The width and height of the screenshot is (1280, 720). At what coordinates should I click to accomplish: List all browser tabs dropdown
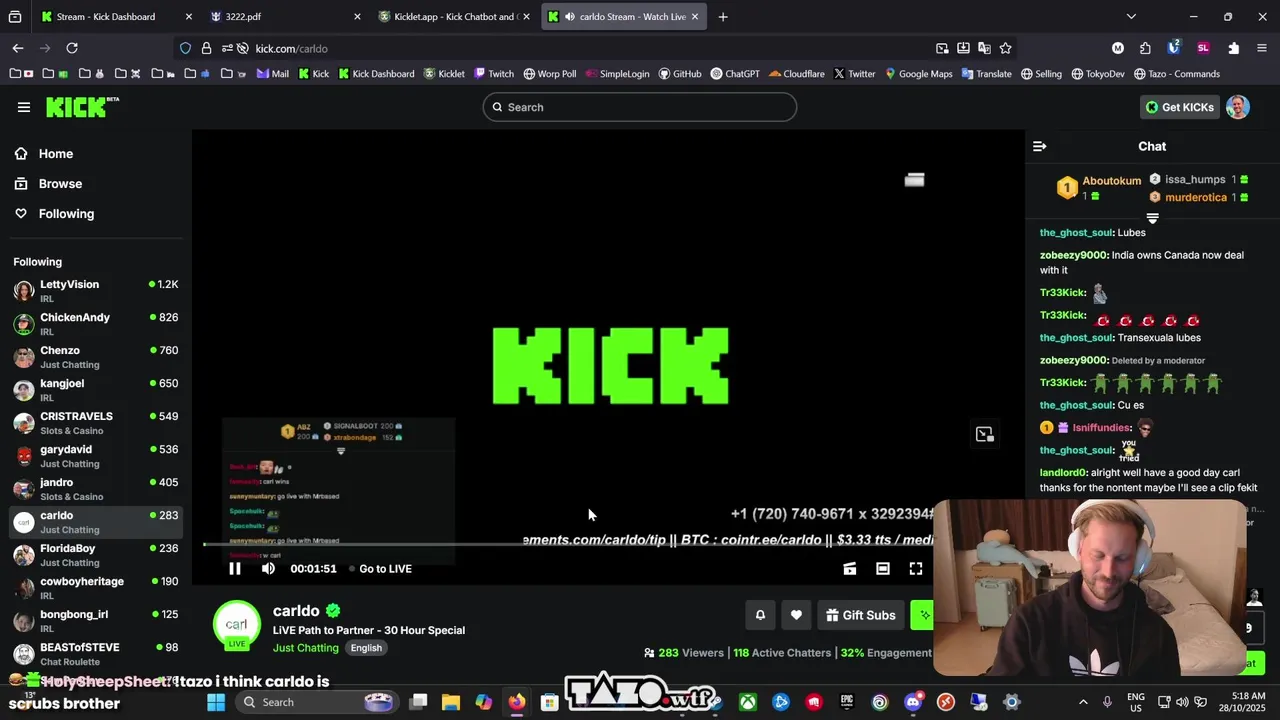[1131, 16]
